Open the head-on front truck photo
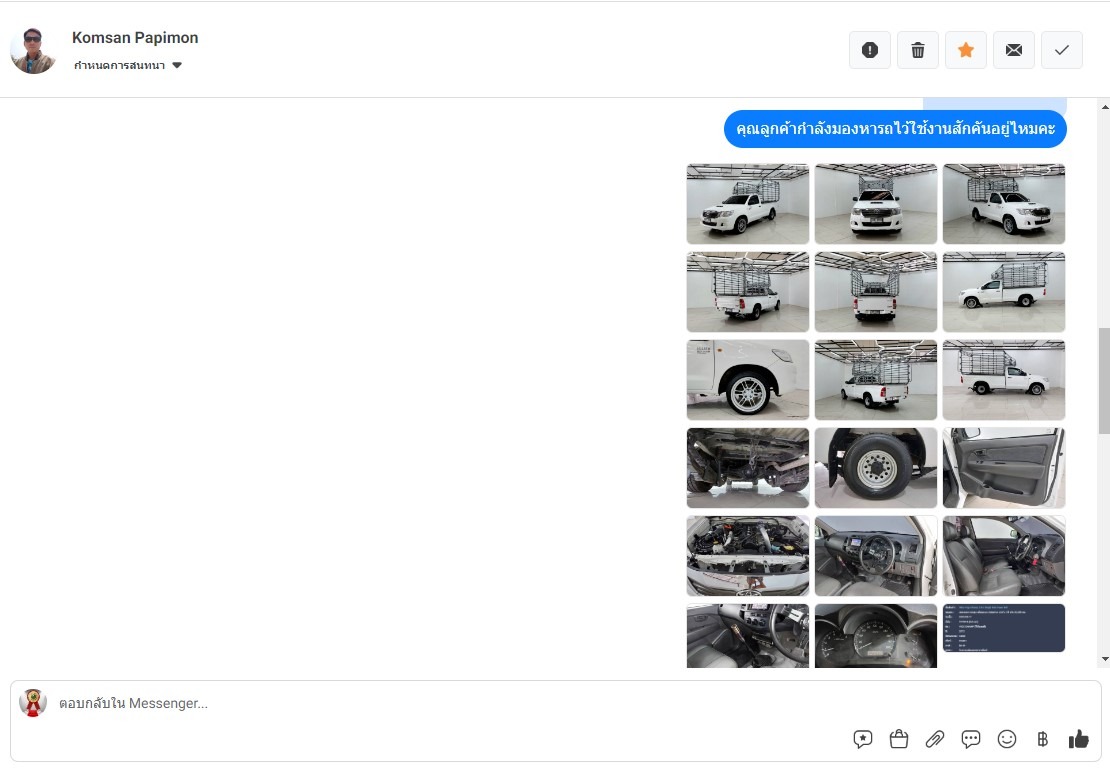The image size is (1110, 771). click(x=876, y=204)
